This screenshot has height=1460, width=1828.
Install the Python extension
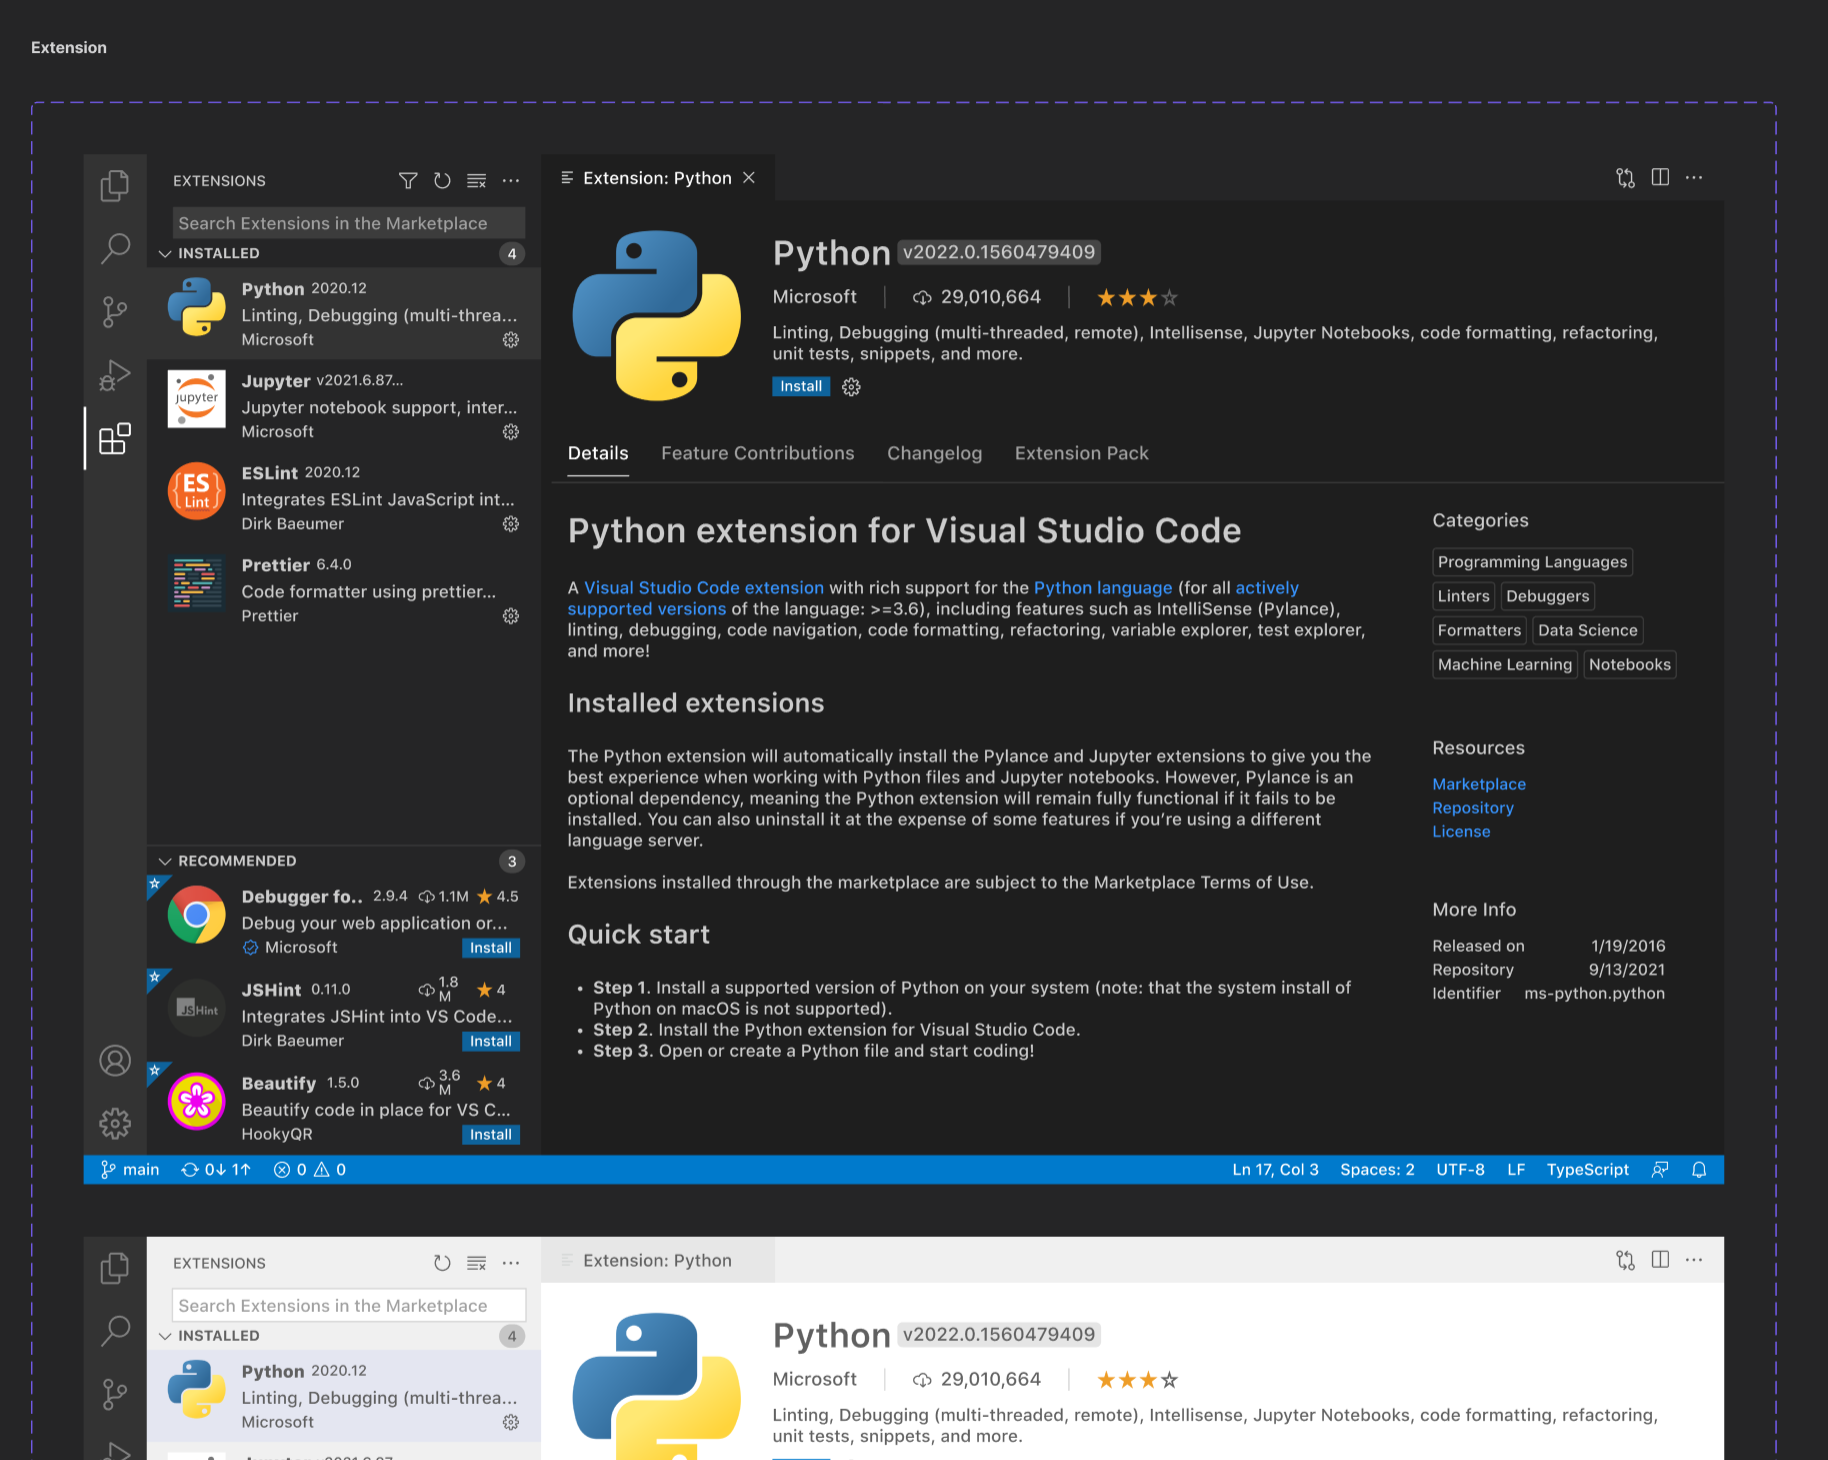(800, 386)
